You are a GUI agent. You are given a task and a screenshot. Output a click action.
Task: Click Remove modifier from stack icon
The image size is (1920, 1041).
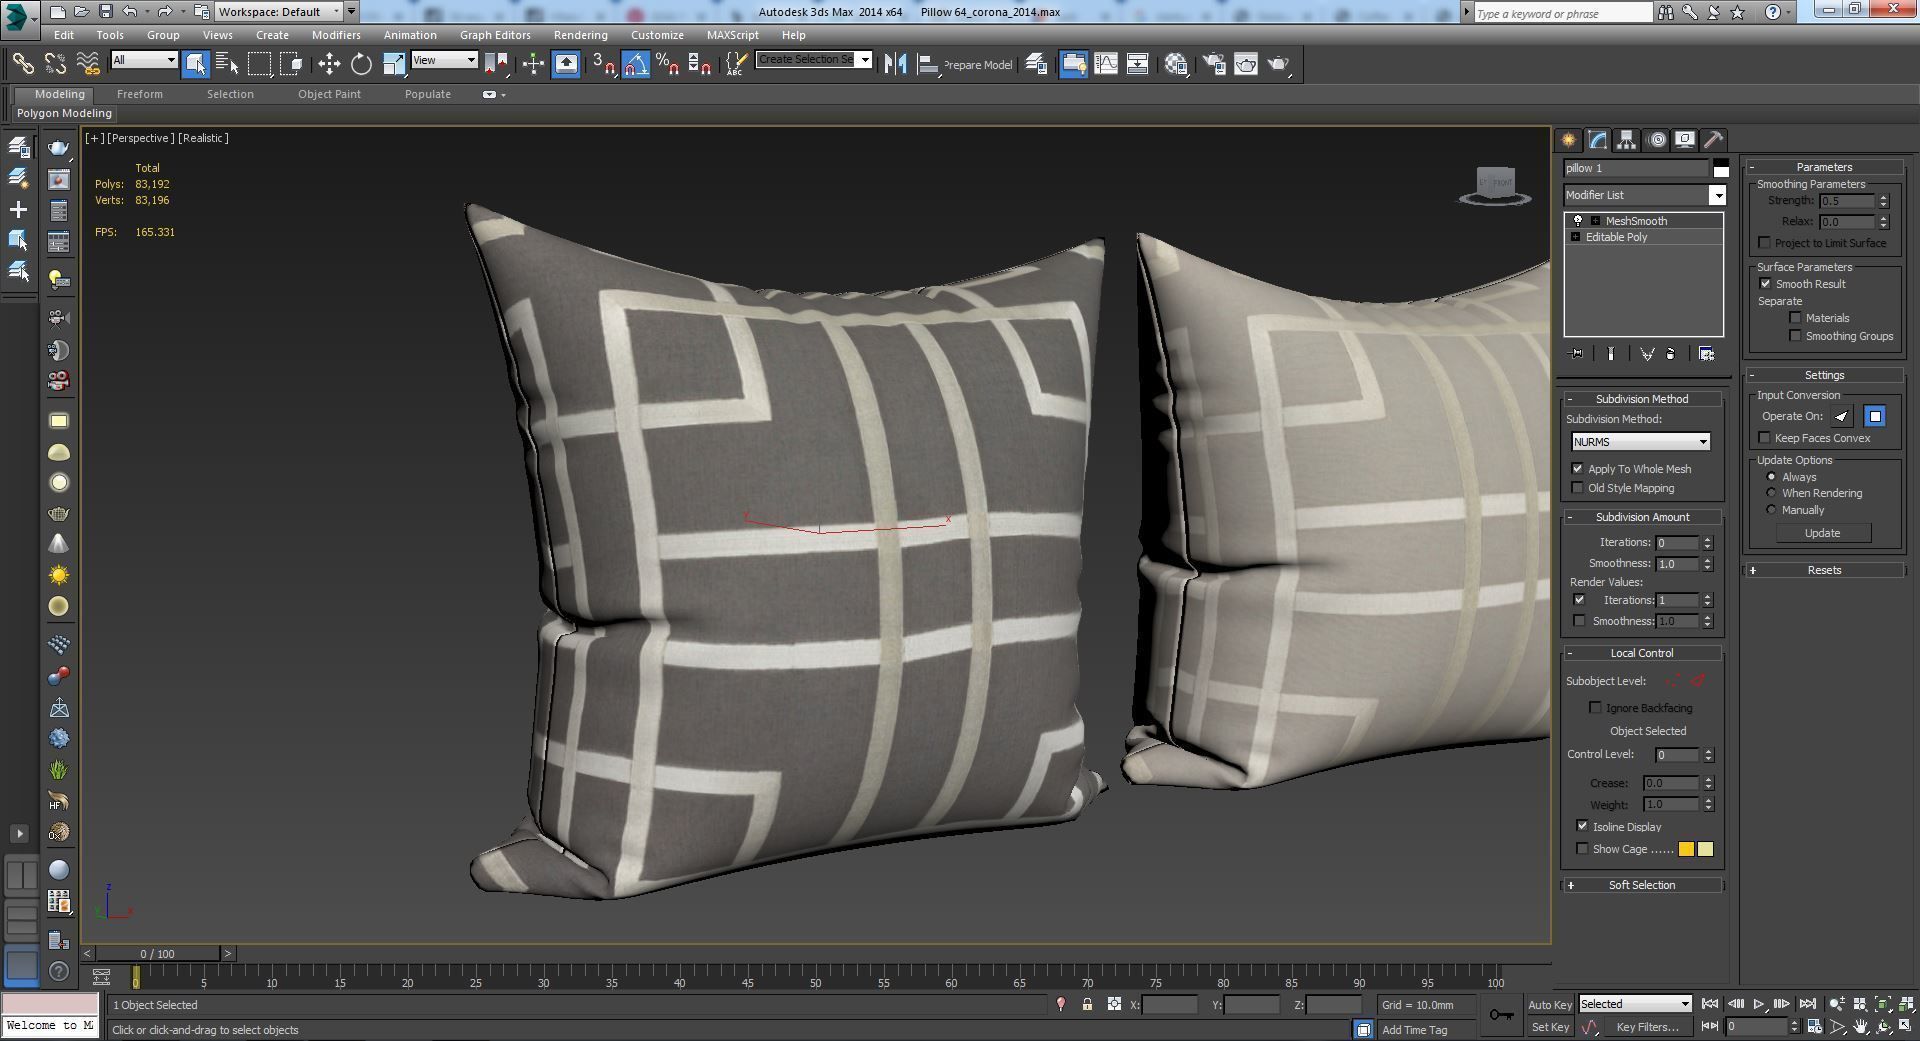coord(1670,354)
